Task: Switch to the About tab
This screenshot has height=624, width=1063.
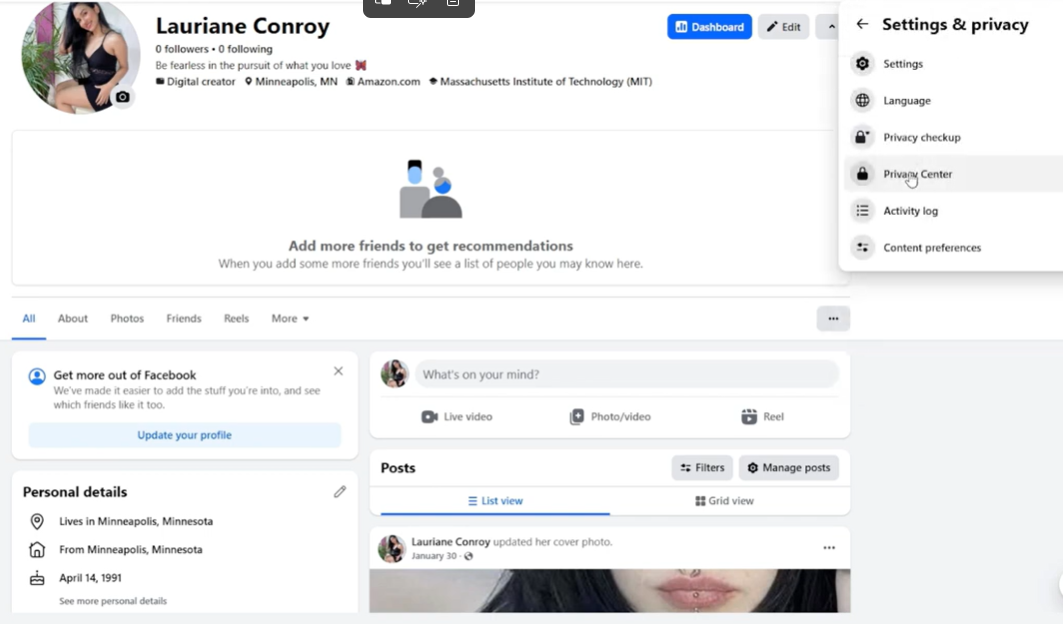Action: coord(73,318)
